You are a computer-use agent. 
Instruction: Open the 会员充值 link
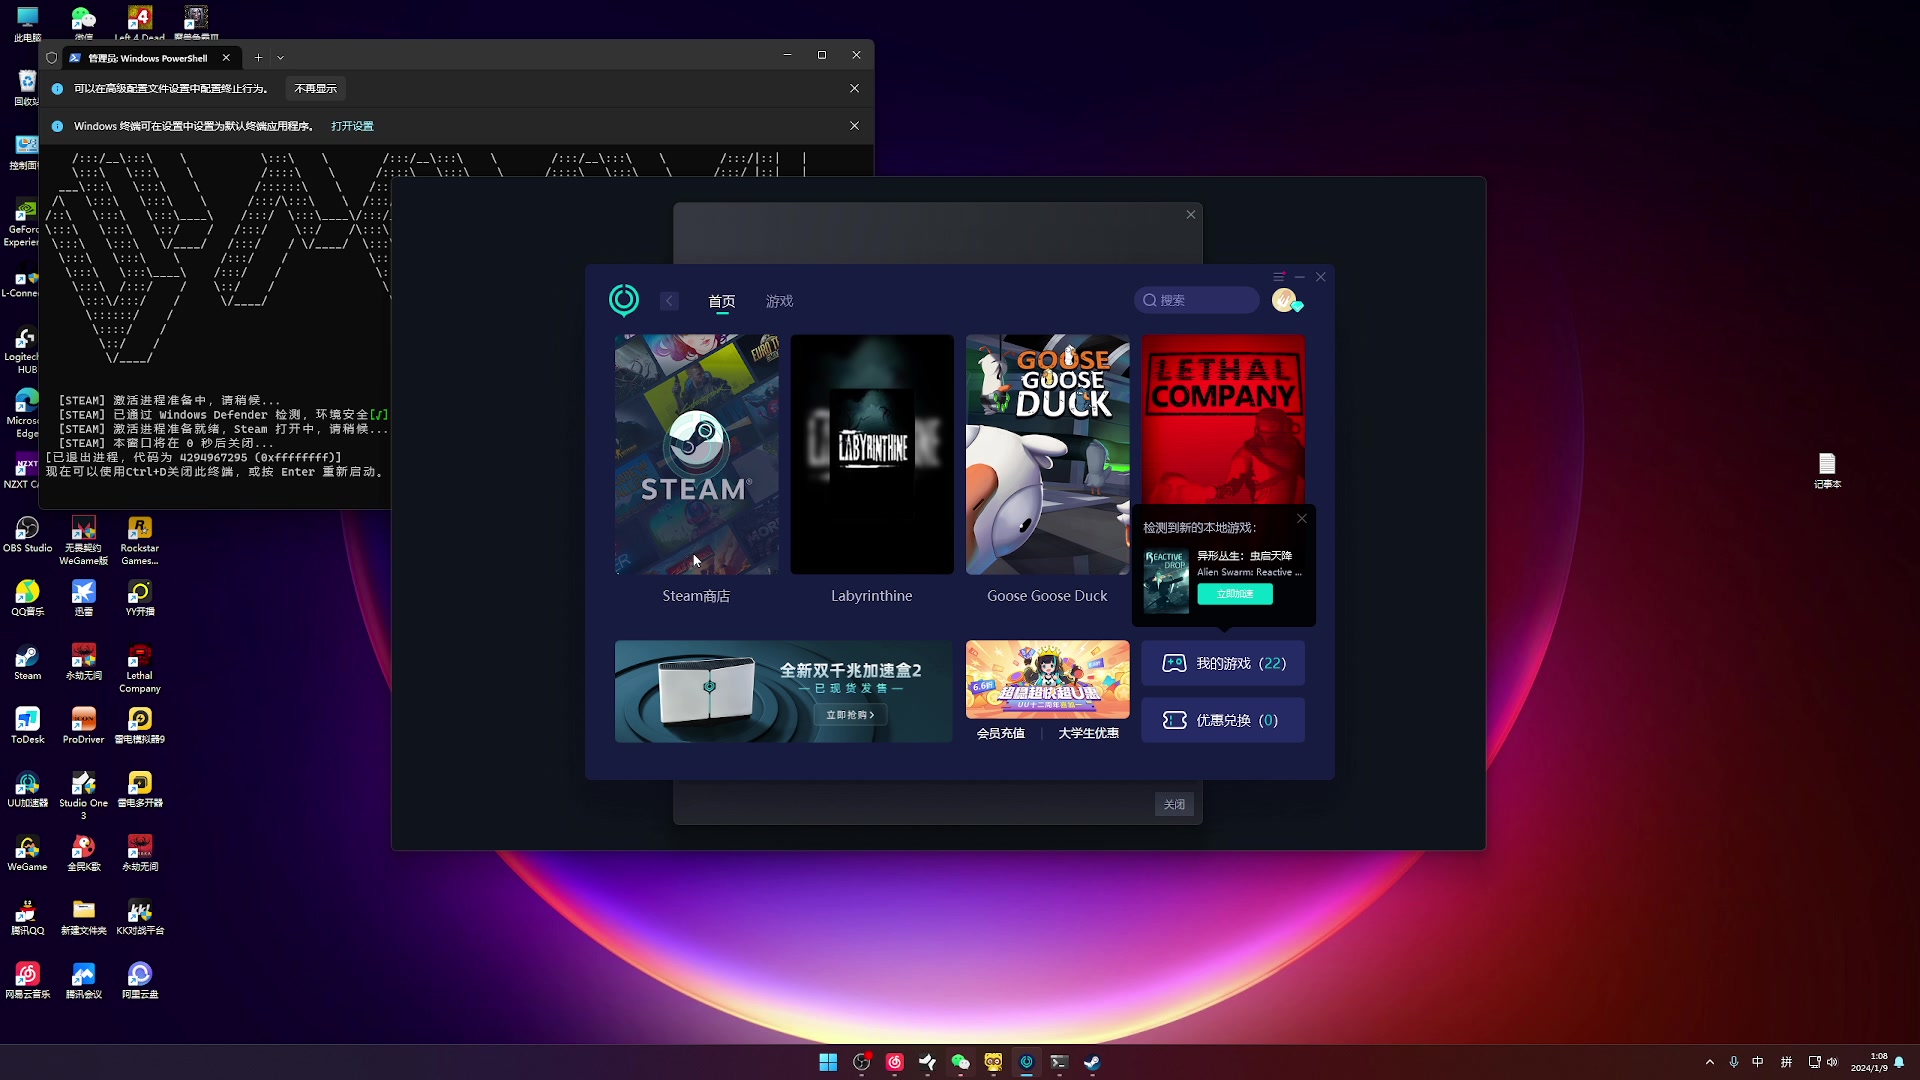pos(1000,733)
